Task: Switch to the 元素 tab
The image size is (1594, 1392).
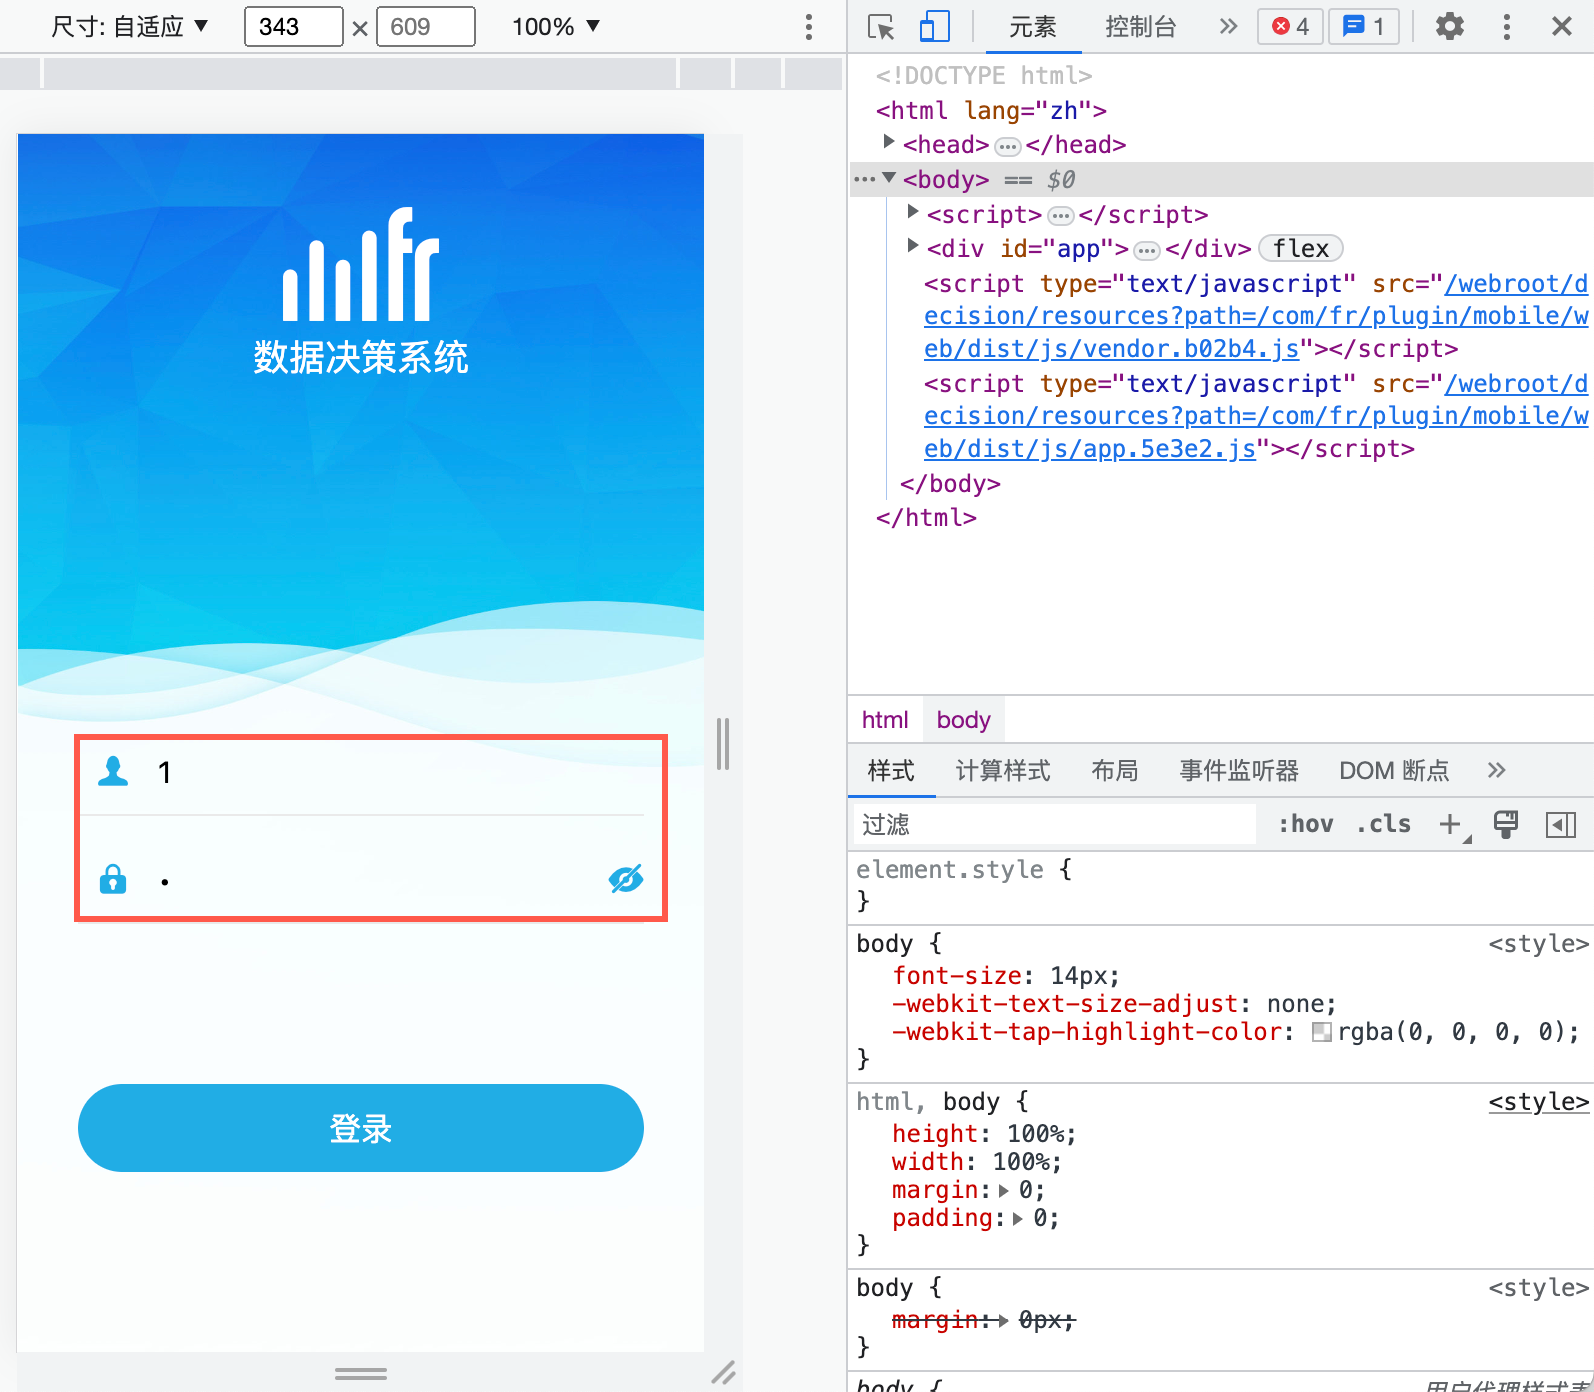Action: (x=1032, y=27)
